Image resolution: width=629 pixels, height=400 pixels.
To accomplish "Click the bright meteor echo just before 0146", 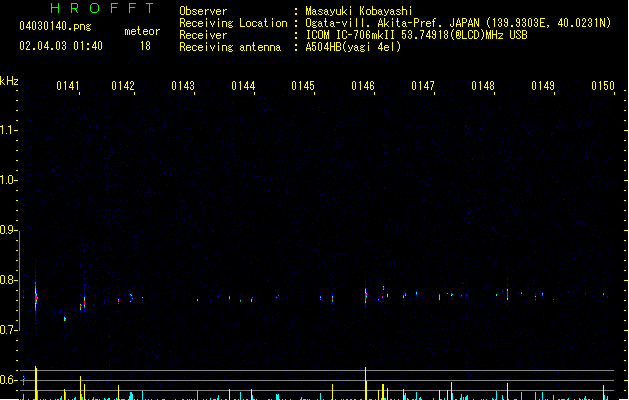I will pos(365,296).
